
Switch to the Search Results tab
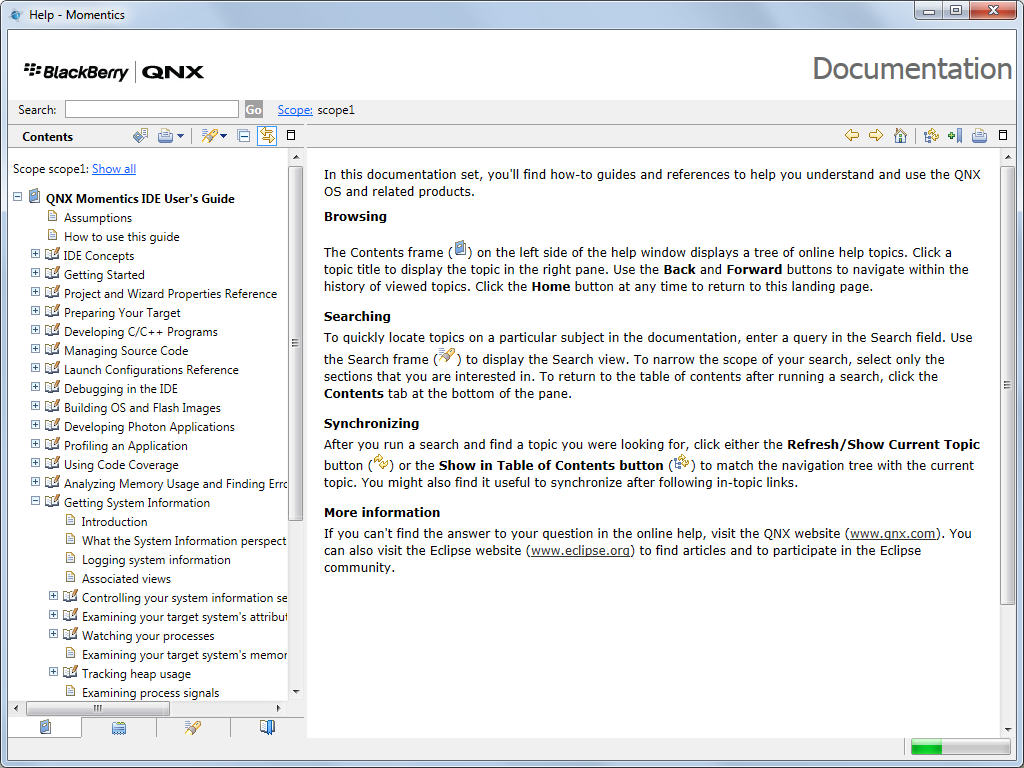pyautogui.click(x=193, y=728)
